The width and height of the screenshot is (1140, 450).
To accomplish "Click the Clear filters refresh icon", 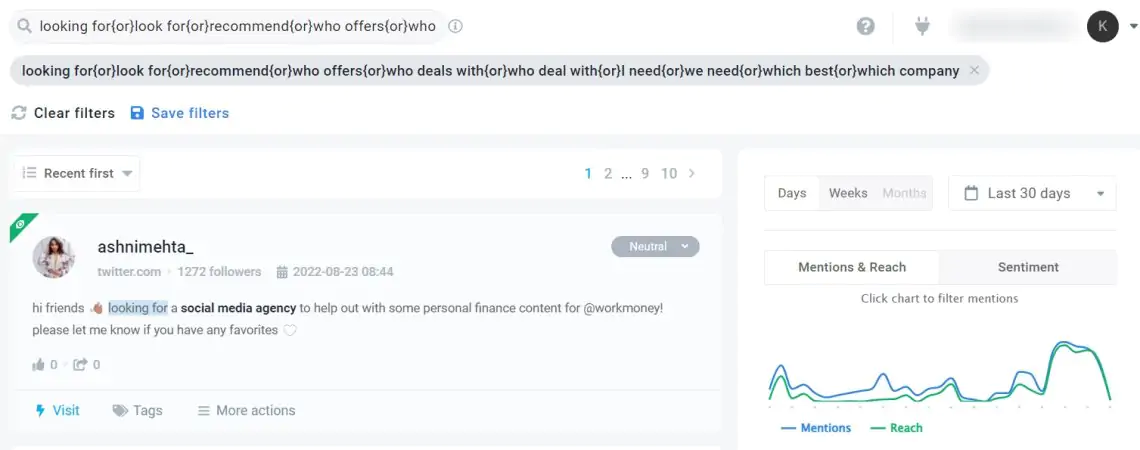I will point(19,113).
